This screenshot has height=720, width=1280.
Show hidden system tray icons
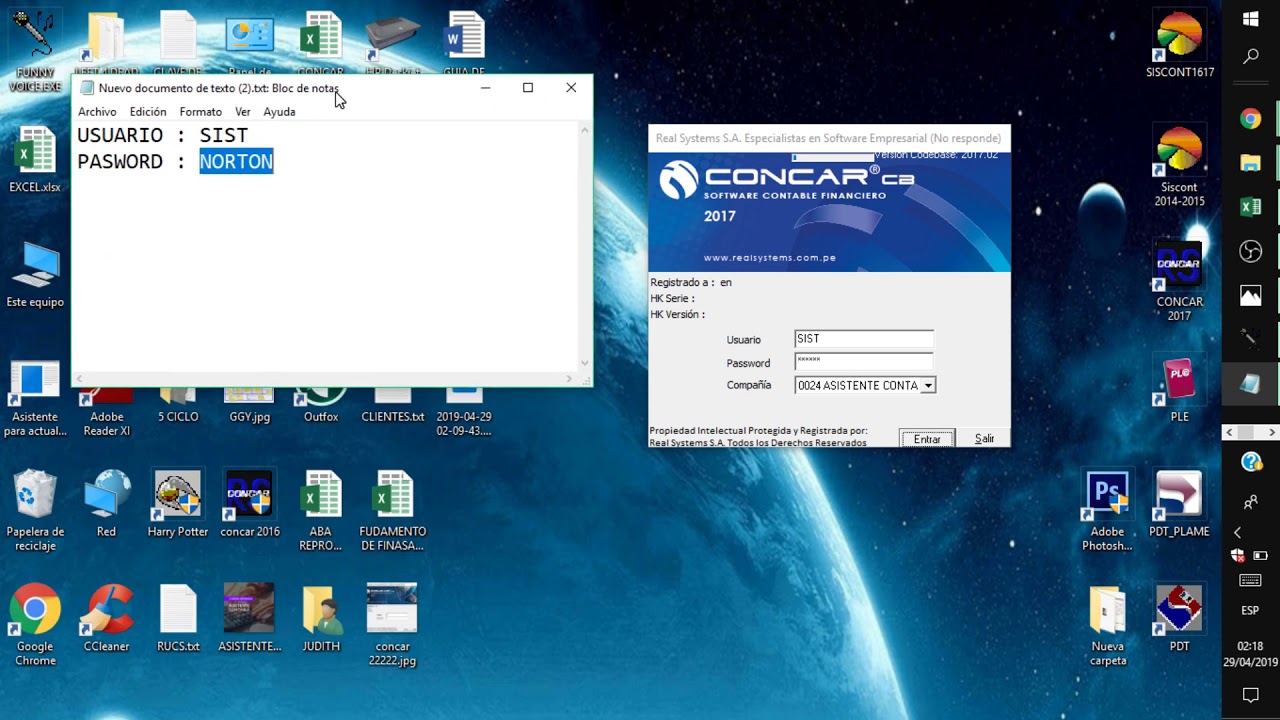click(1237, 532)
